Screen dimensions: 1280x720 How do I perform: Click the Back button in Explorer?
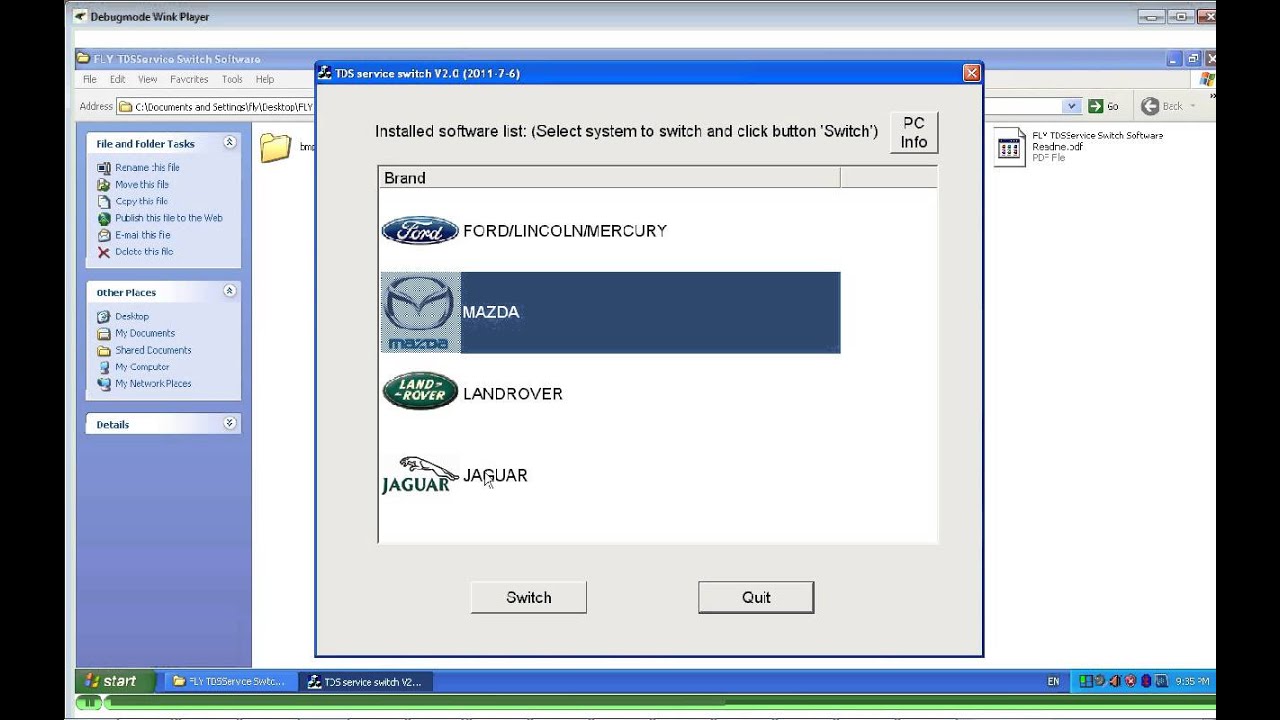click(x=1162, y=106)
